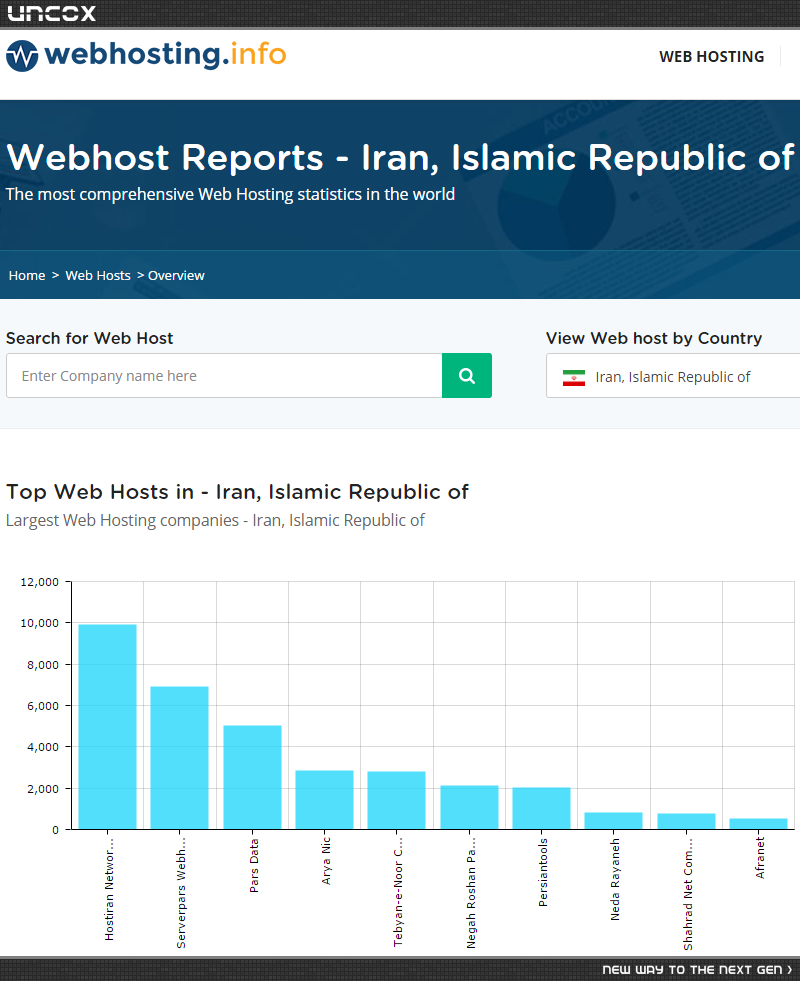Open the WEB HOSTING menu item

(x=711, y=57)
